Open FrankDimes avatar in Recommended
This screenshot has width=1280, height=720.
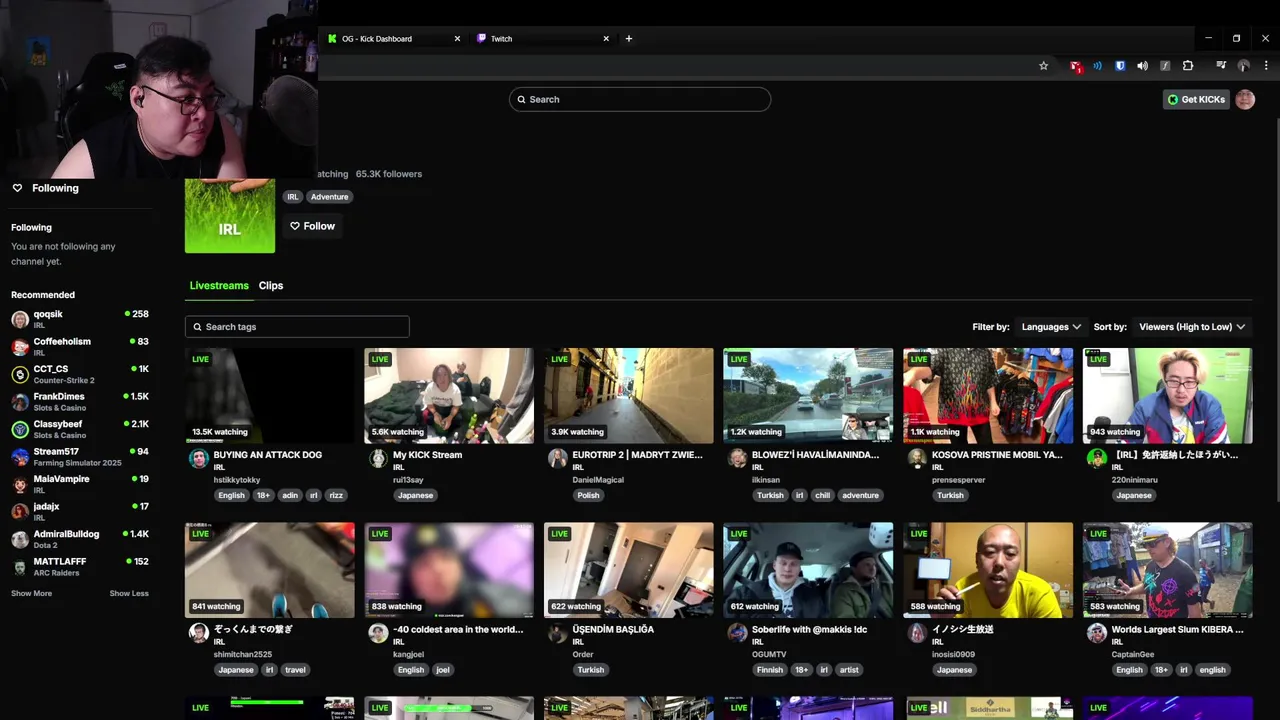click(x=20, y=402)
